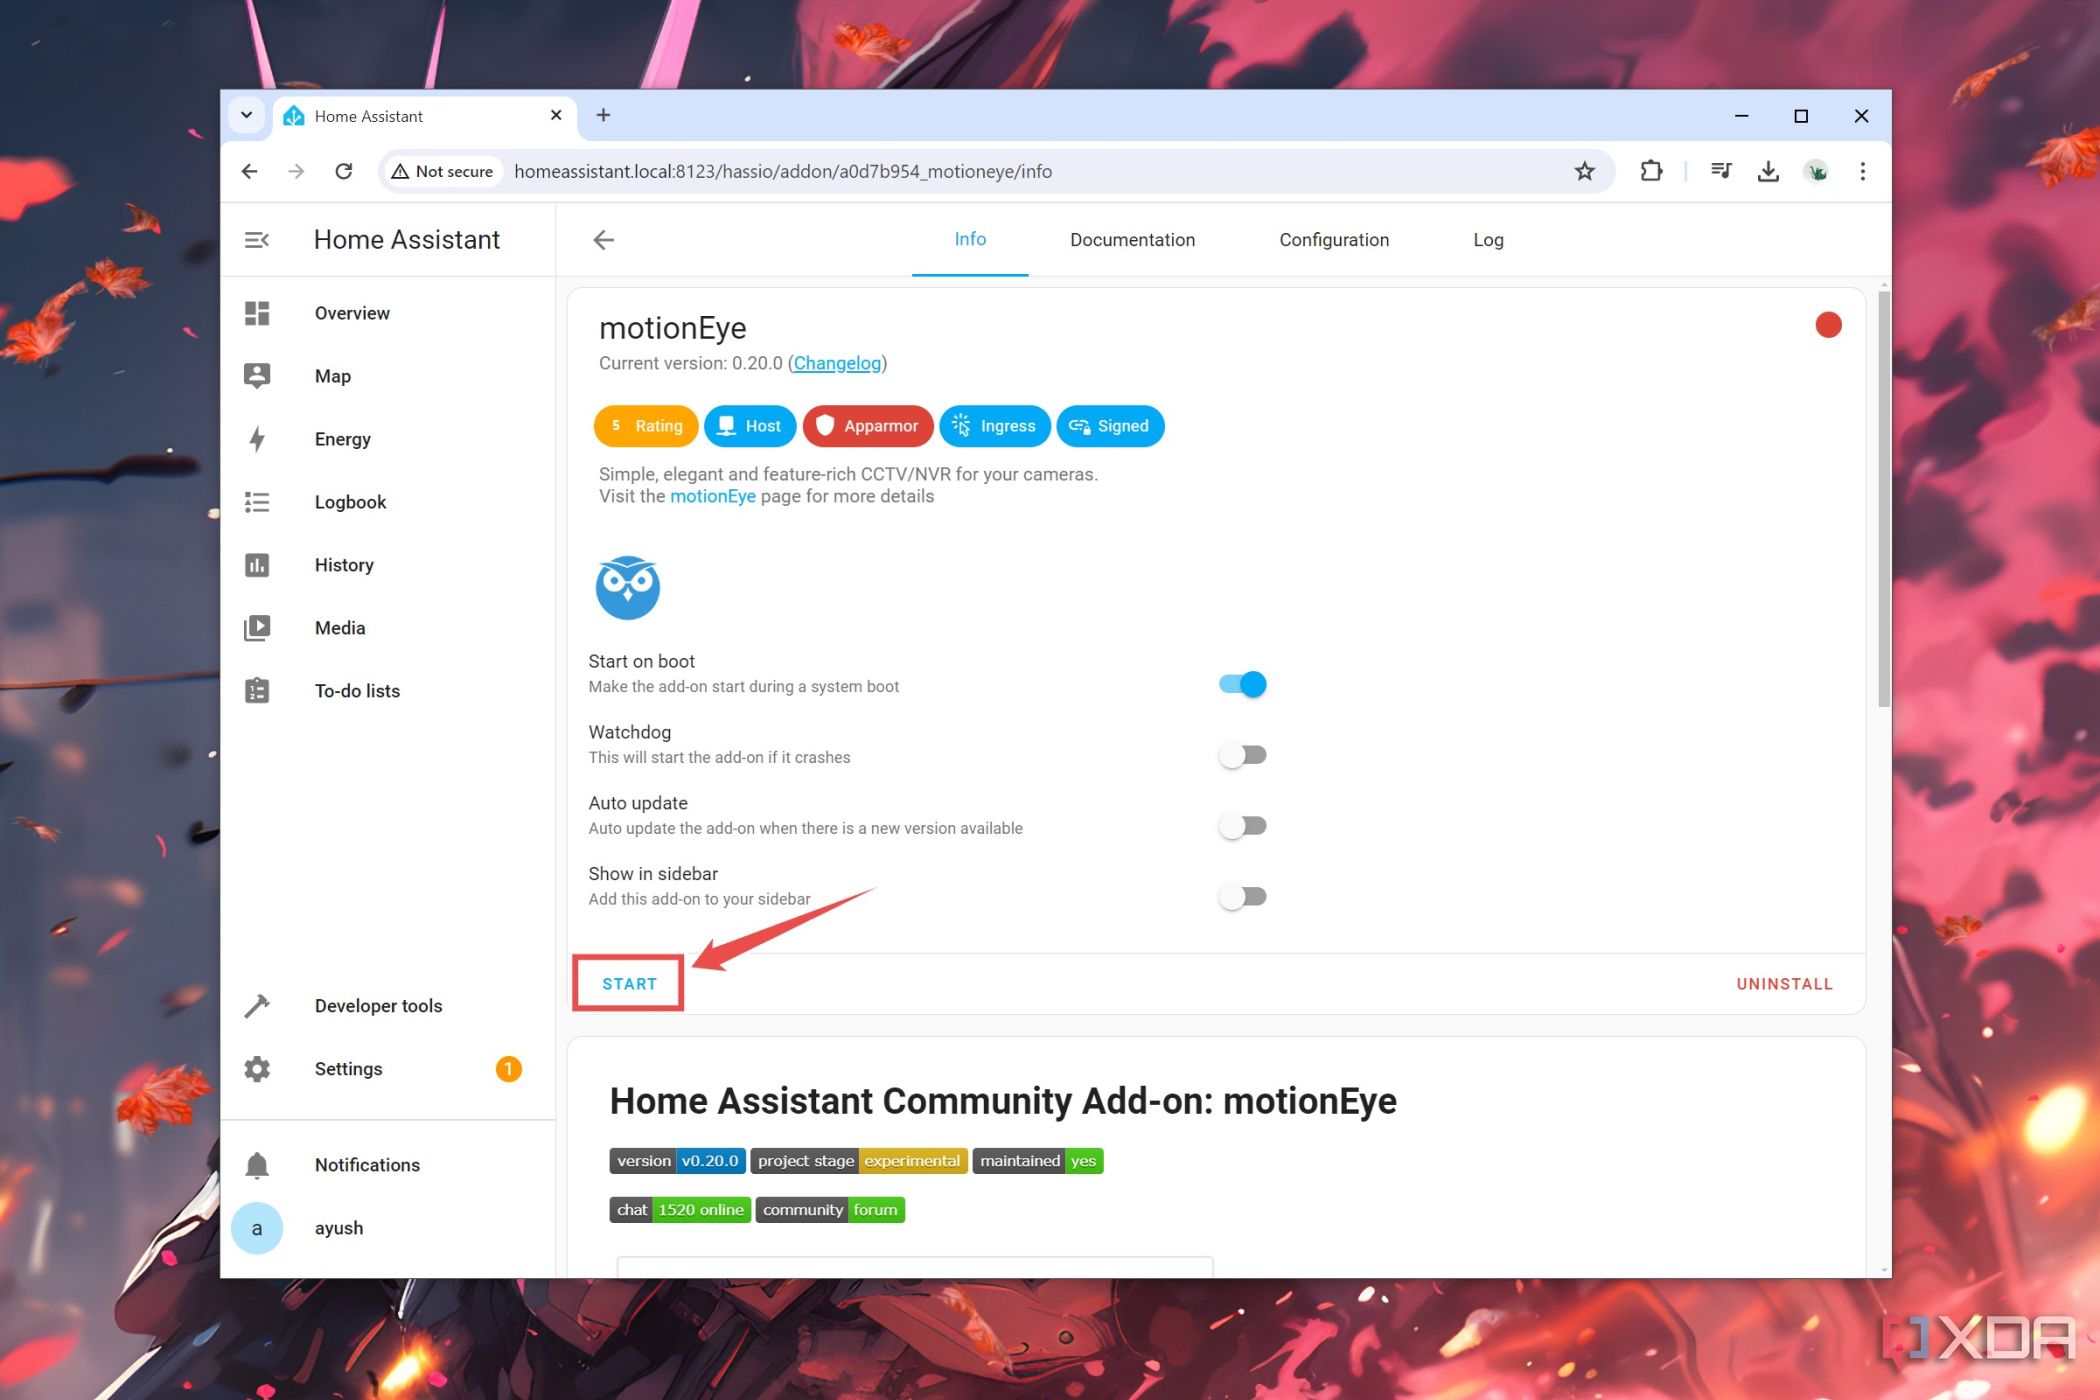The height and width of the screenshot is (1400, 2100).
Task: Click the Settings gear icon
Action: [x=259, y=1067]
